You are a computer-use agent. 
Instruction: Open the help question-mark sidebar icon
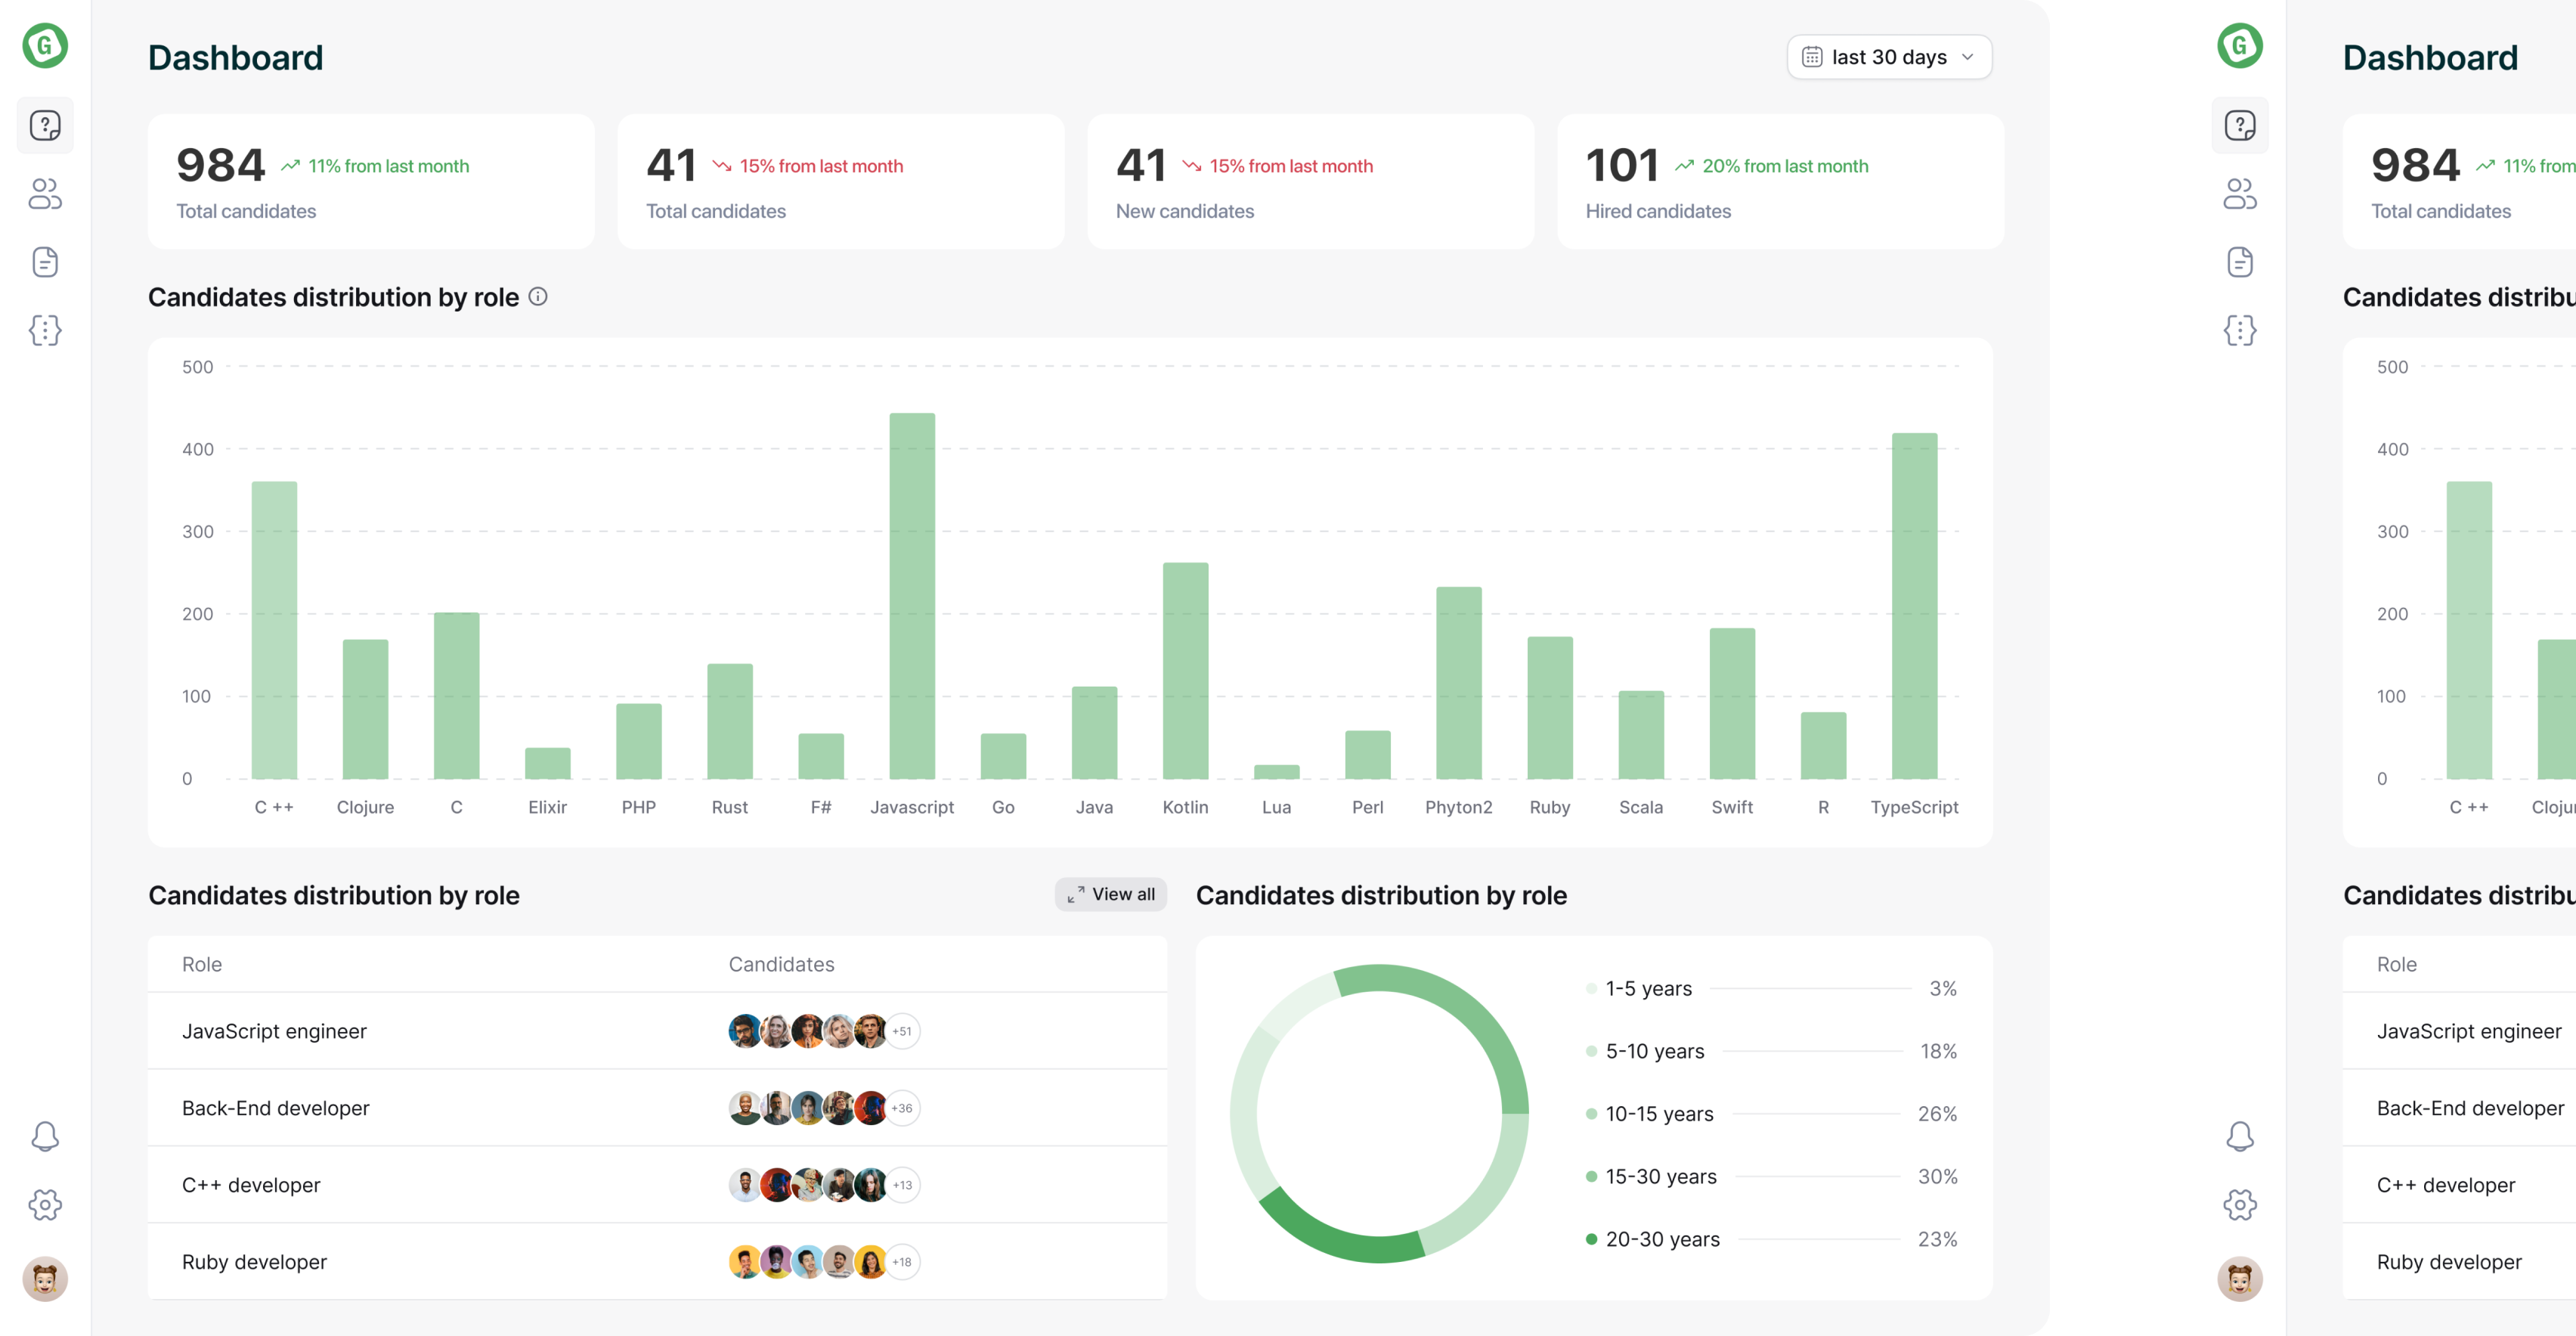(x=45, y=126)
